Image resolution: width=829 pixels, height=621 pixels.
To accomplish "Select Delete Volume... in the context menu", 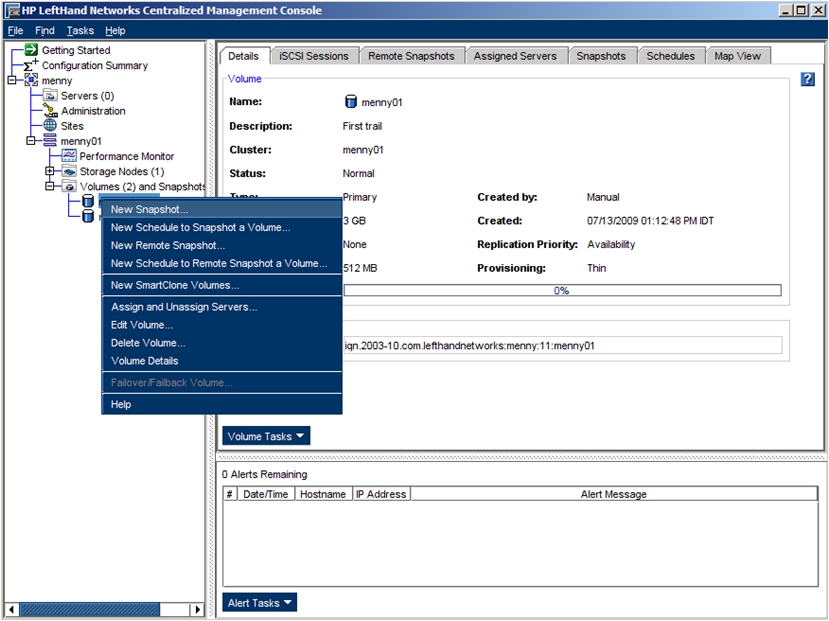I will click(222, 342).
